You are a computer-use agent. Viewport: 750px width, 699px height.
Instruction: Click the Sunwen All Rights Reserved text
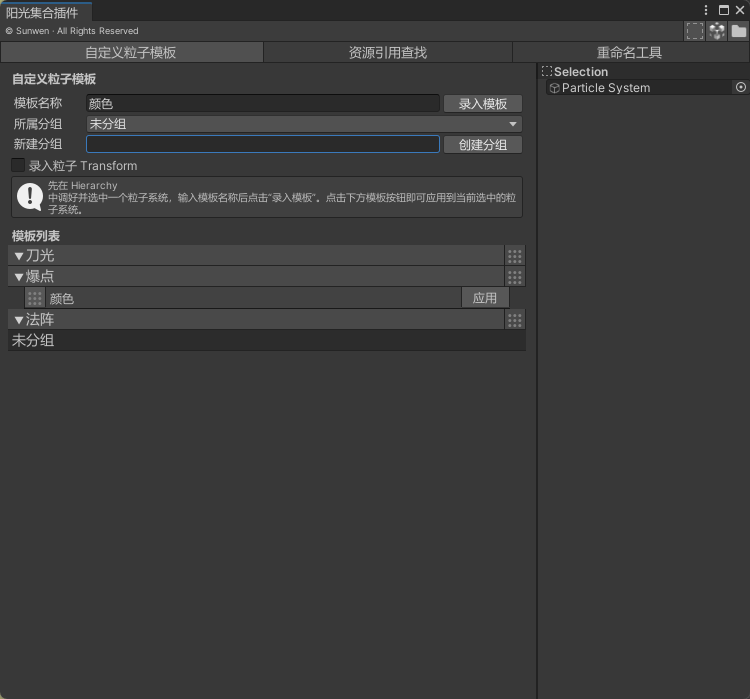(72, 31)
